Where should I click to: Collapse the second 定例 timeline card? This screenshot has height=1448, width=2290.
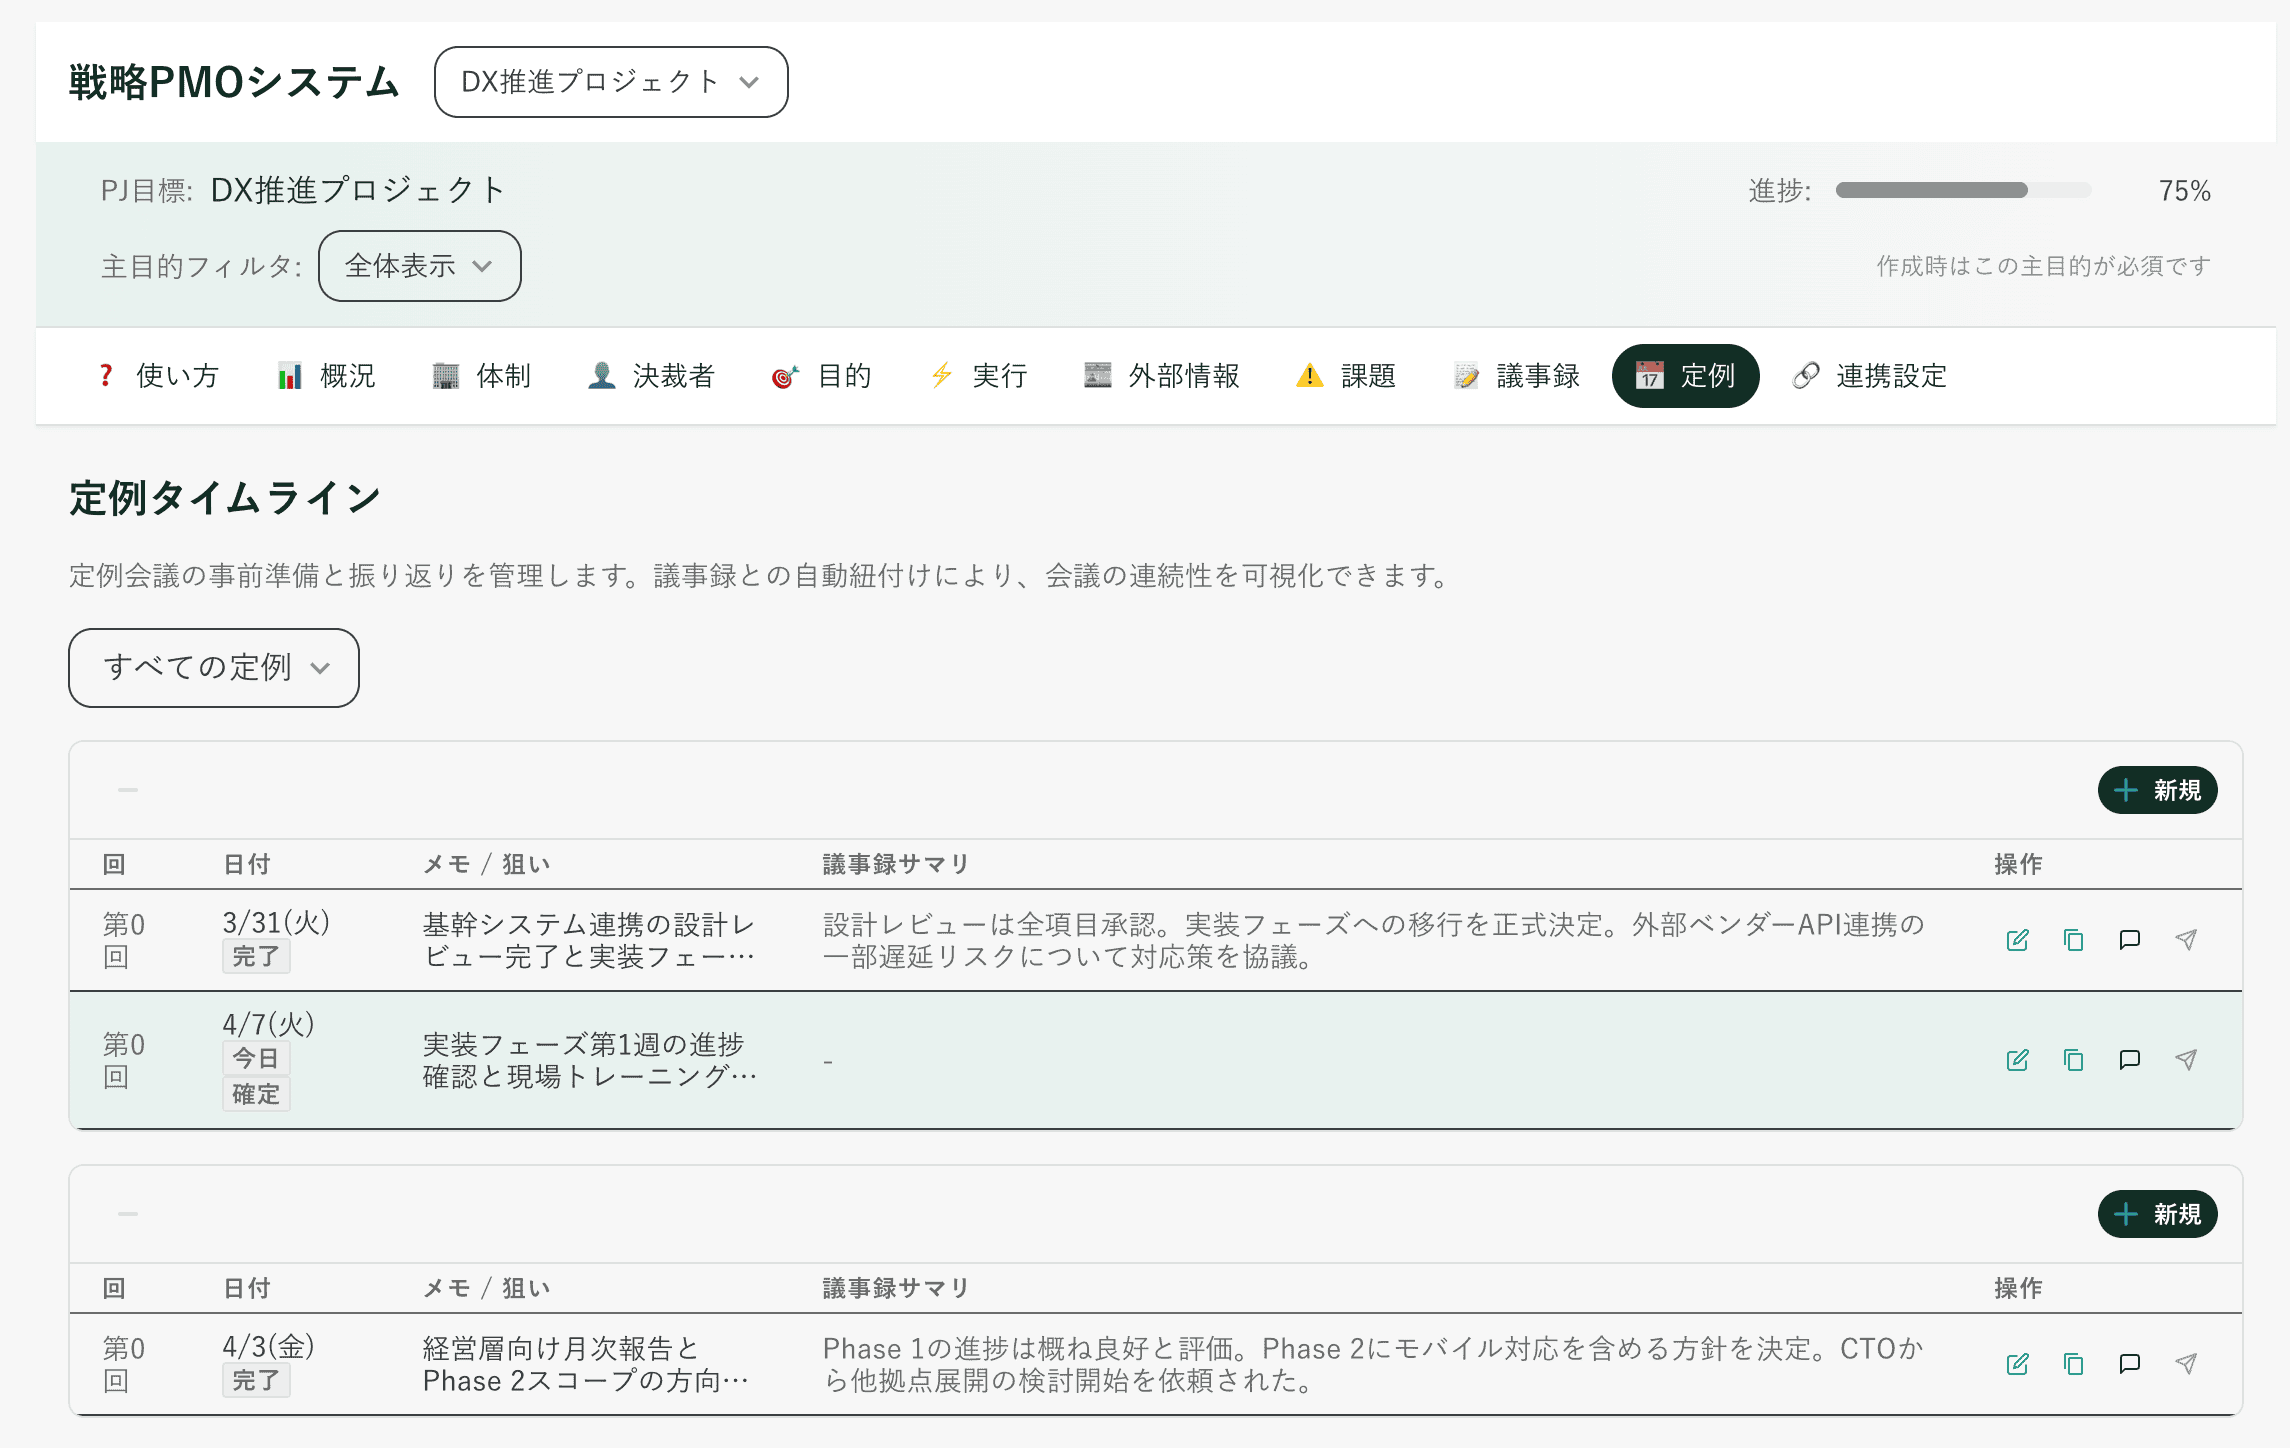127,1213
